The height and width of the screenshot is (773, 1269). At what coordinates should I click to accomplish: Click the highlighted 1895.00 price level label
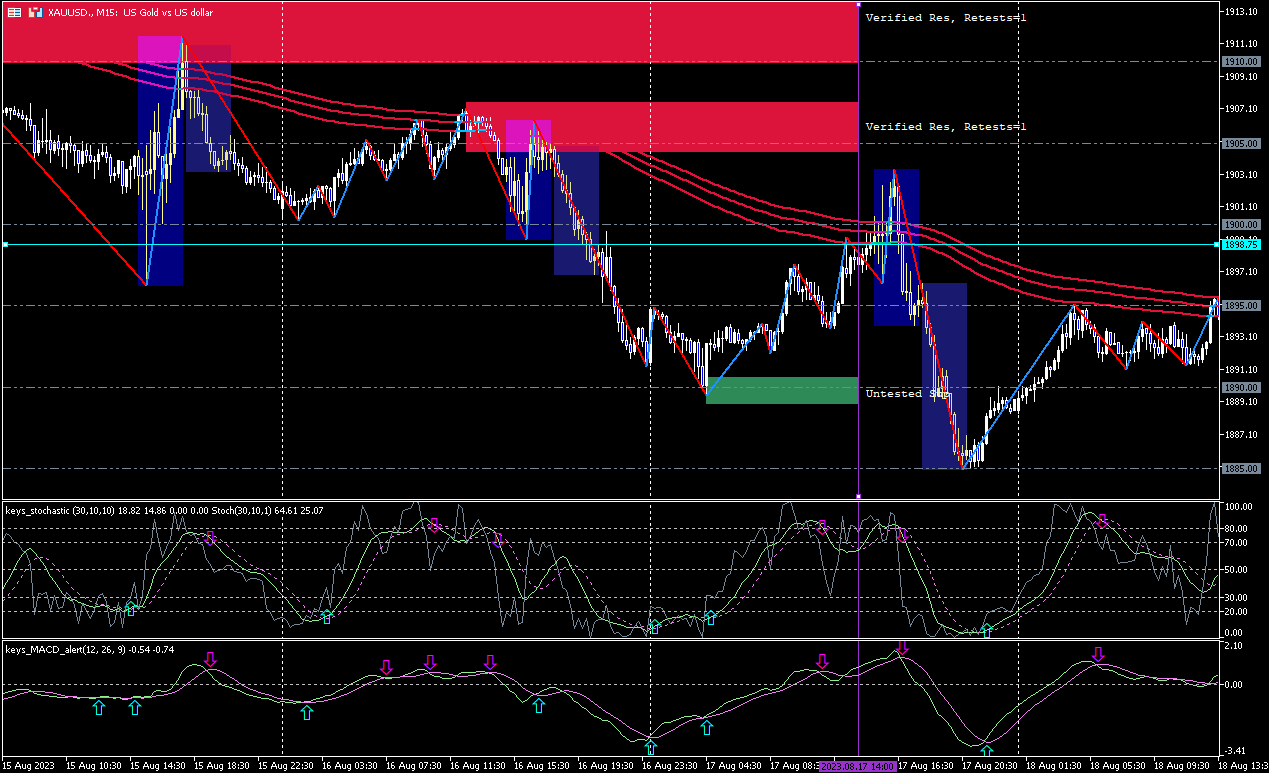(1241, 306)
